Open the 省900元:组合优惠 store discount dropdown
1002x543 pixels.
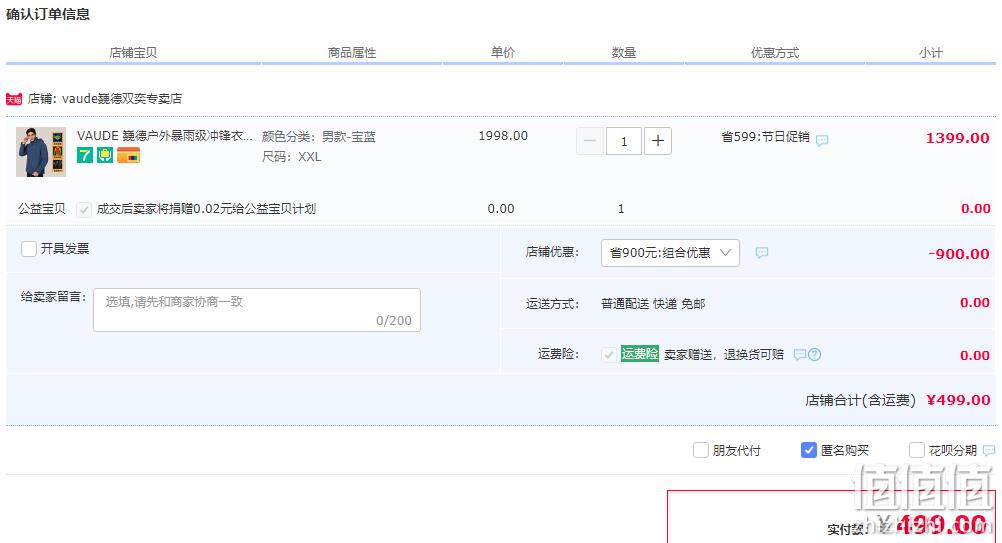tap(670, 253)
